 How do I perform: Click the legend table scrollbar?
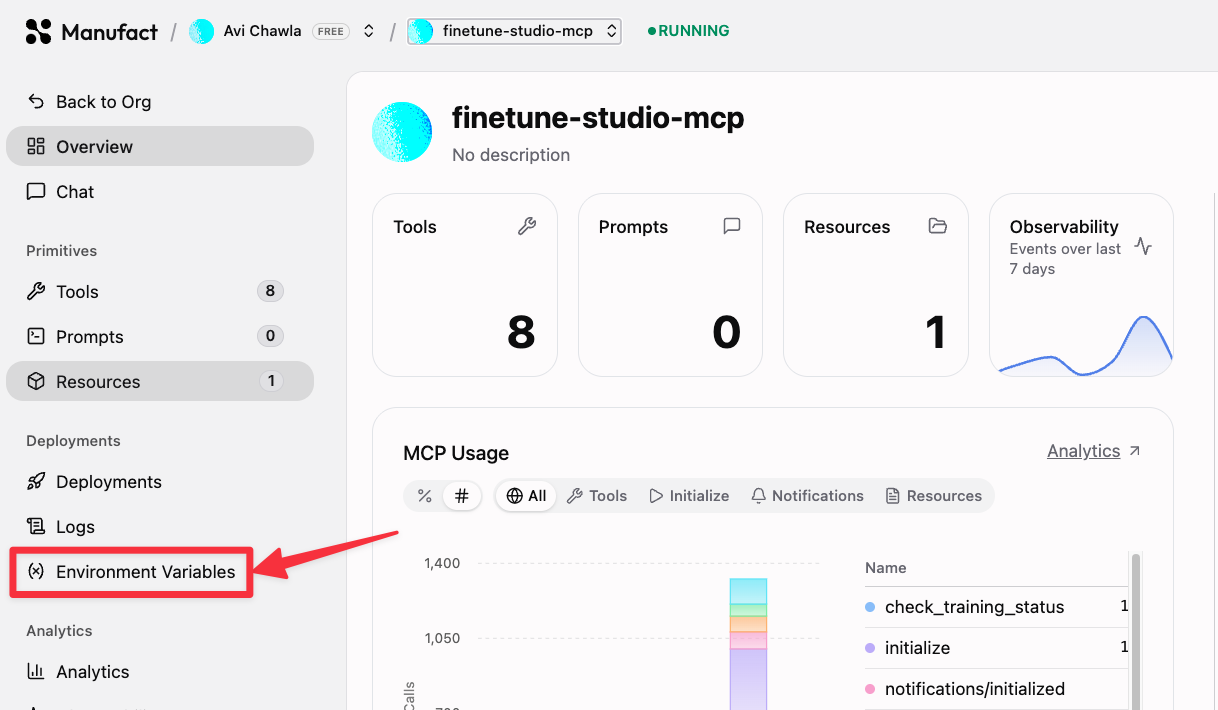pos(1136,630)
